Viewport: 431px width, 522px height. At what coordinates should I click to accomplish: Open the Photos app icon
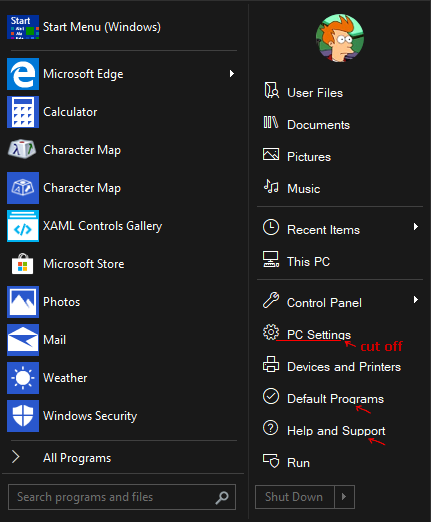[23, 302]
